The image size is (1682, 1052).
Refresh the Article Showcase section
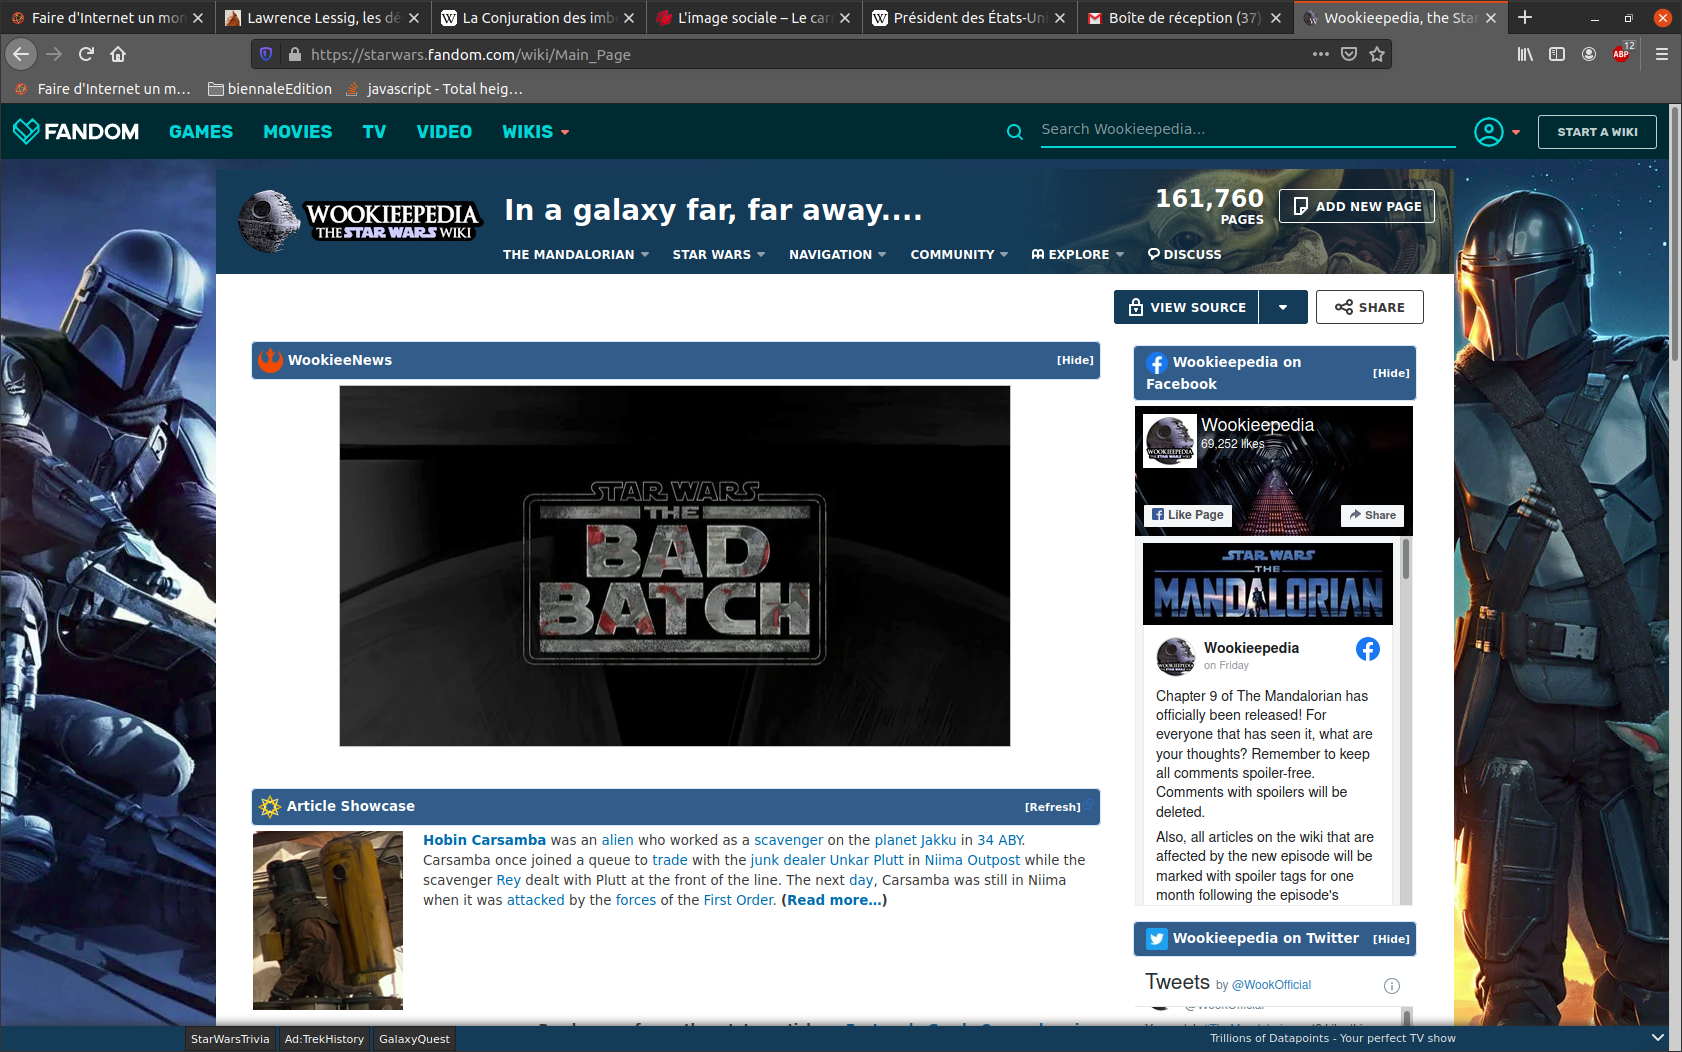click(1052, 807)
